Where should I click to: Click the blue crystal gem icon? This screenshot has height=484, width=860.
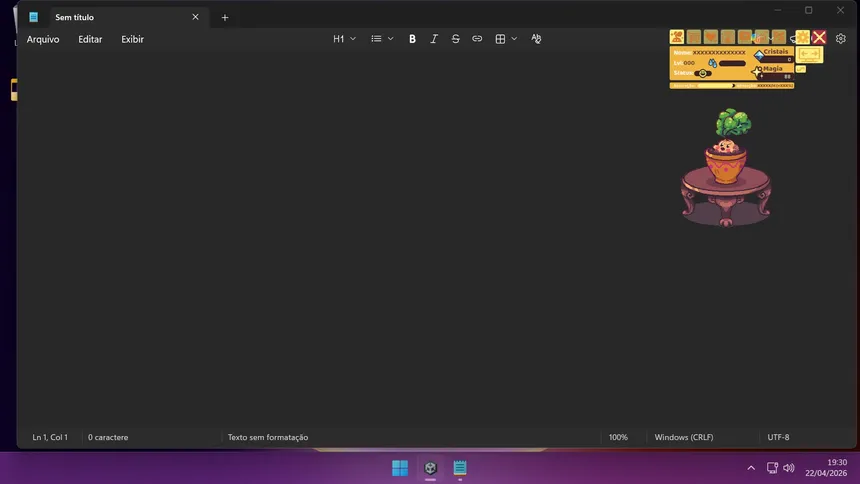point(759,55)
